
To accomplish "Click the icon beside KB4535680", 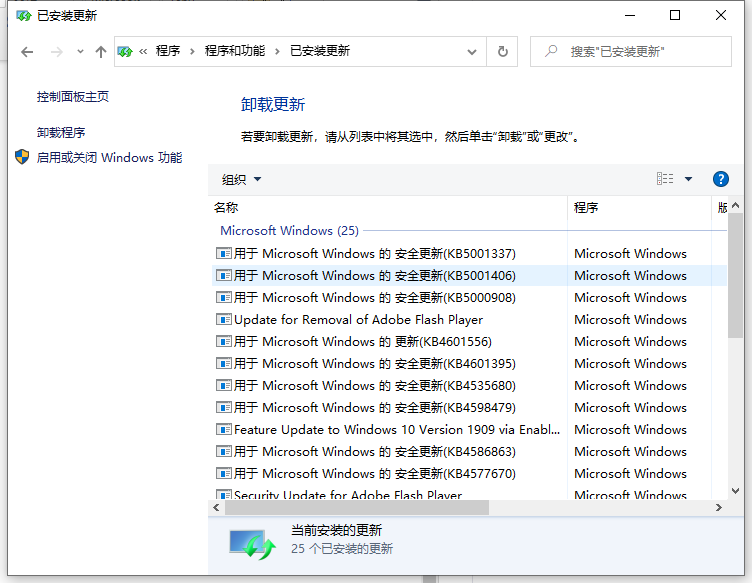I will pyautogui.click(x=223, y=385).
